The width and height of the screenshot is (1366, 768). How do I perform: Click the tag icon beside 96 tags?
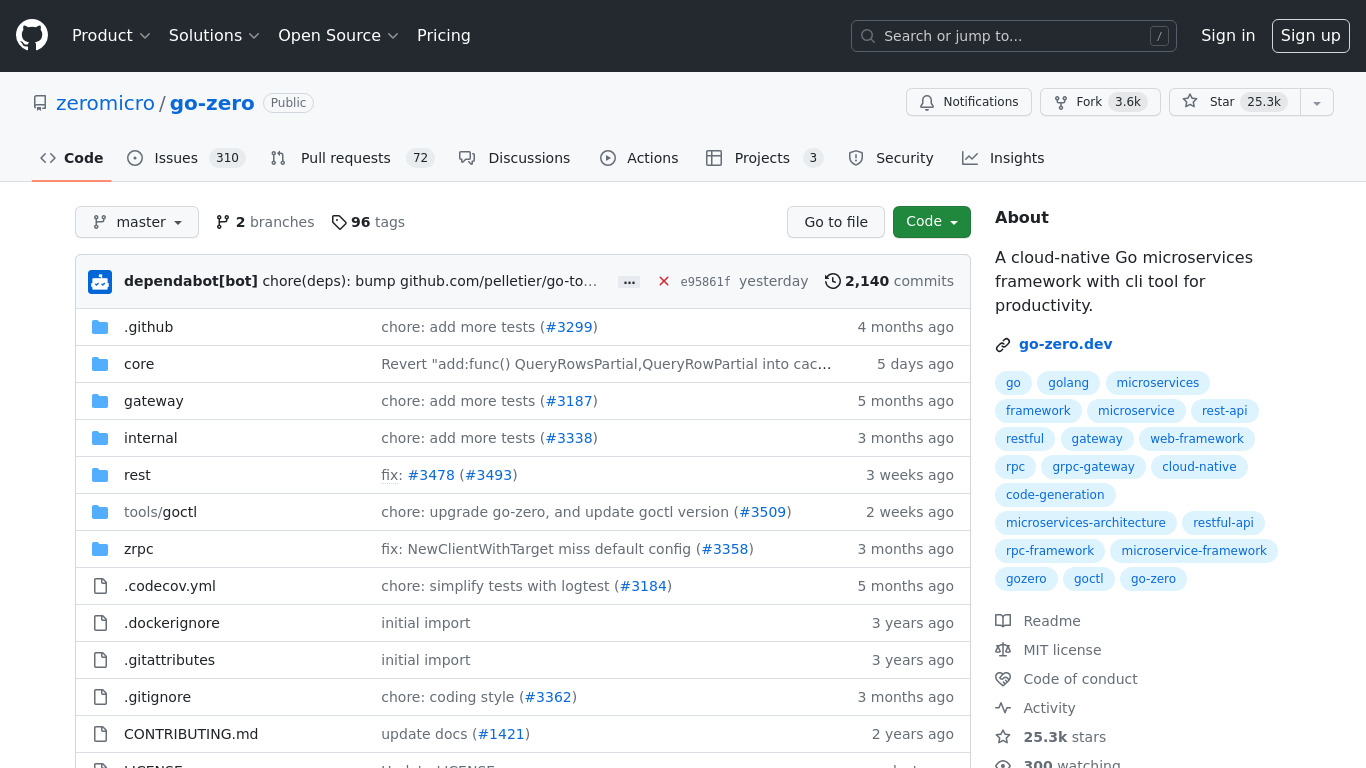(x=339, y=222)
